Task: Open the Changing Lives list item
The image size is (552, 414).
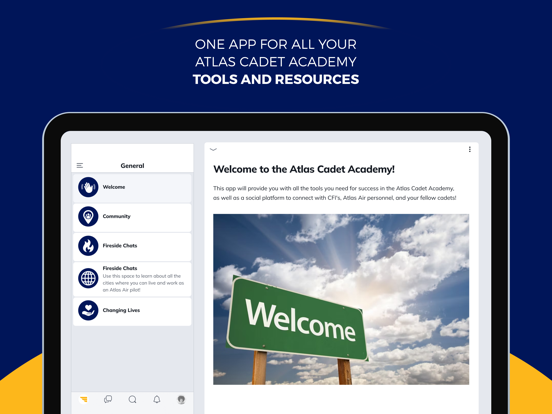Action: [x=132, y=311]
